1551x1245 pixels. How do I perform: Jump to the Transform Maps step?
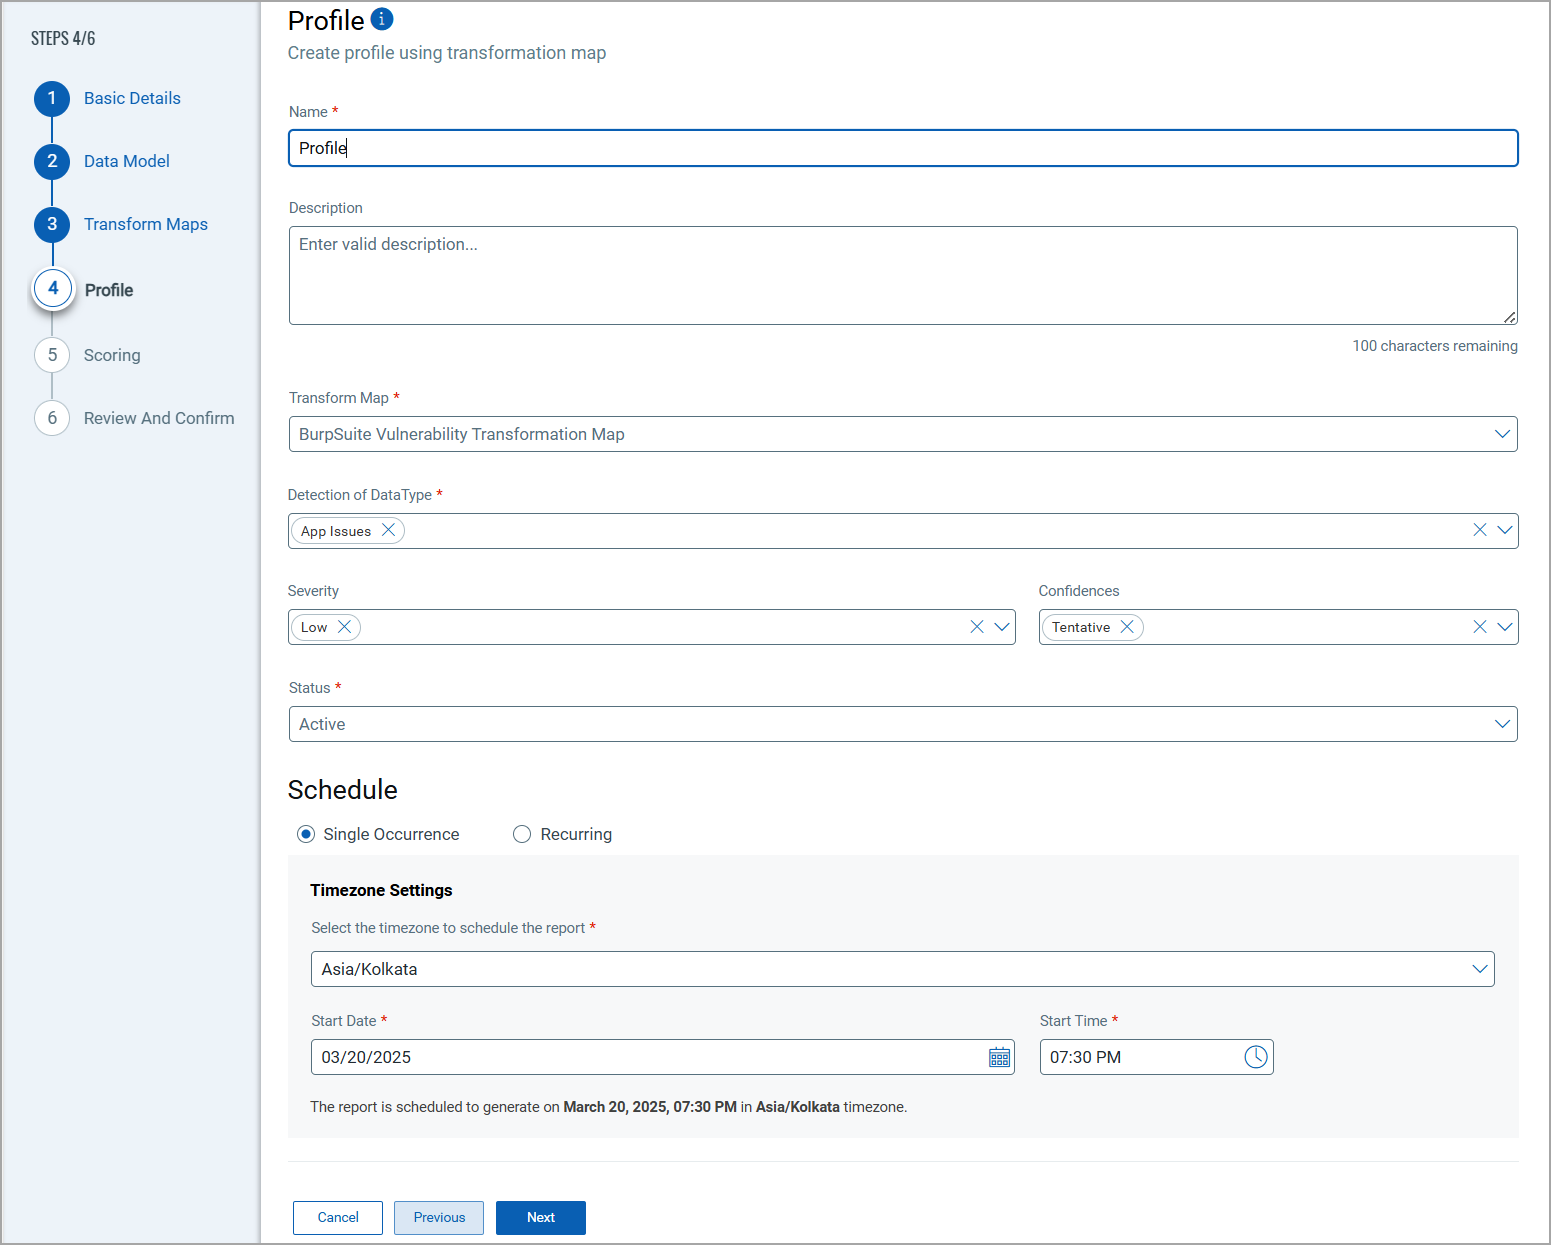tap(145, 224)
